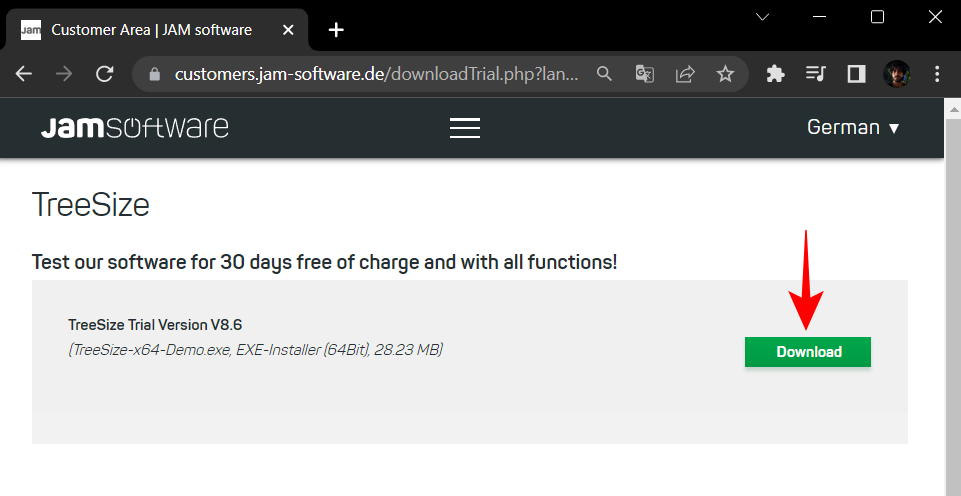Viewport: 961px width, 496px height.
Task: Click the JAM Software logo
Action: pyautogui.click(x=134, y=128)
